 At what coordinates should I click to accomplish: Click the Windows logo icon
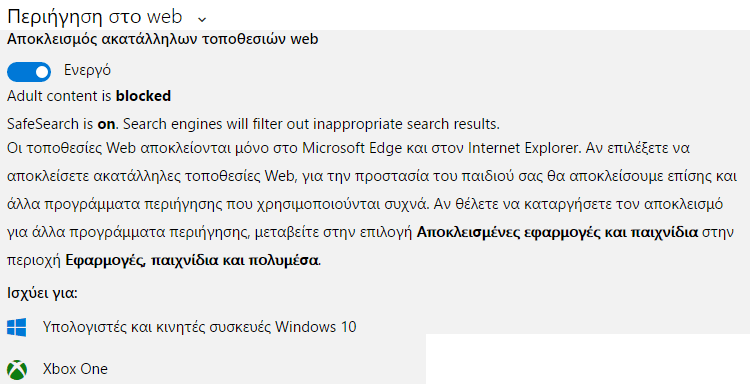click(17, 328)
